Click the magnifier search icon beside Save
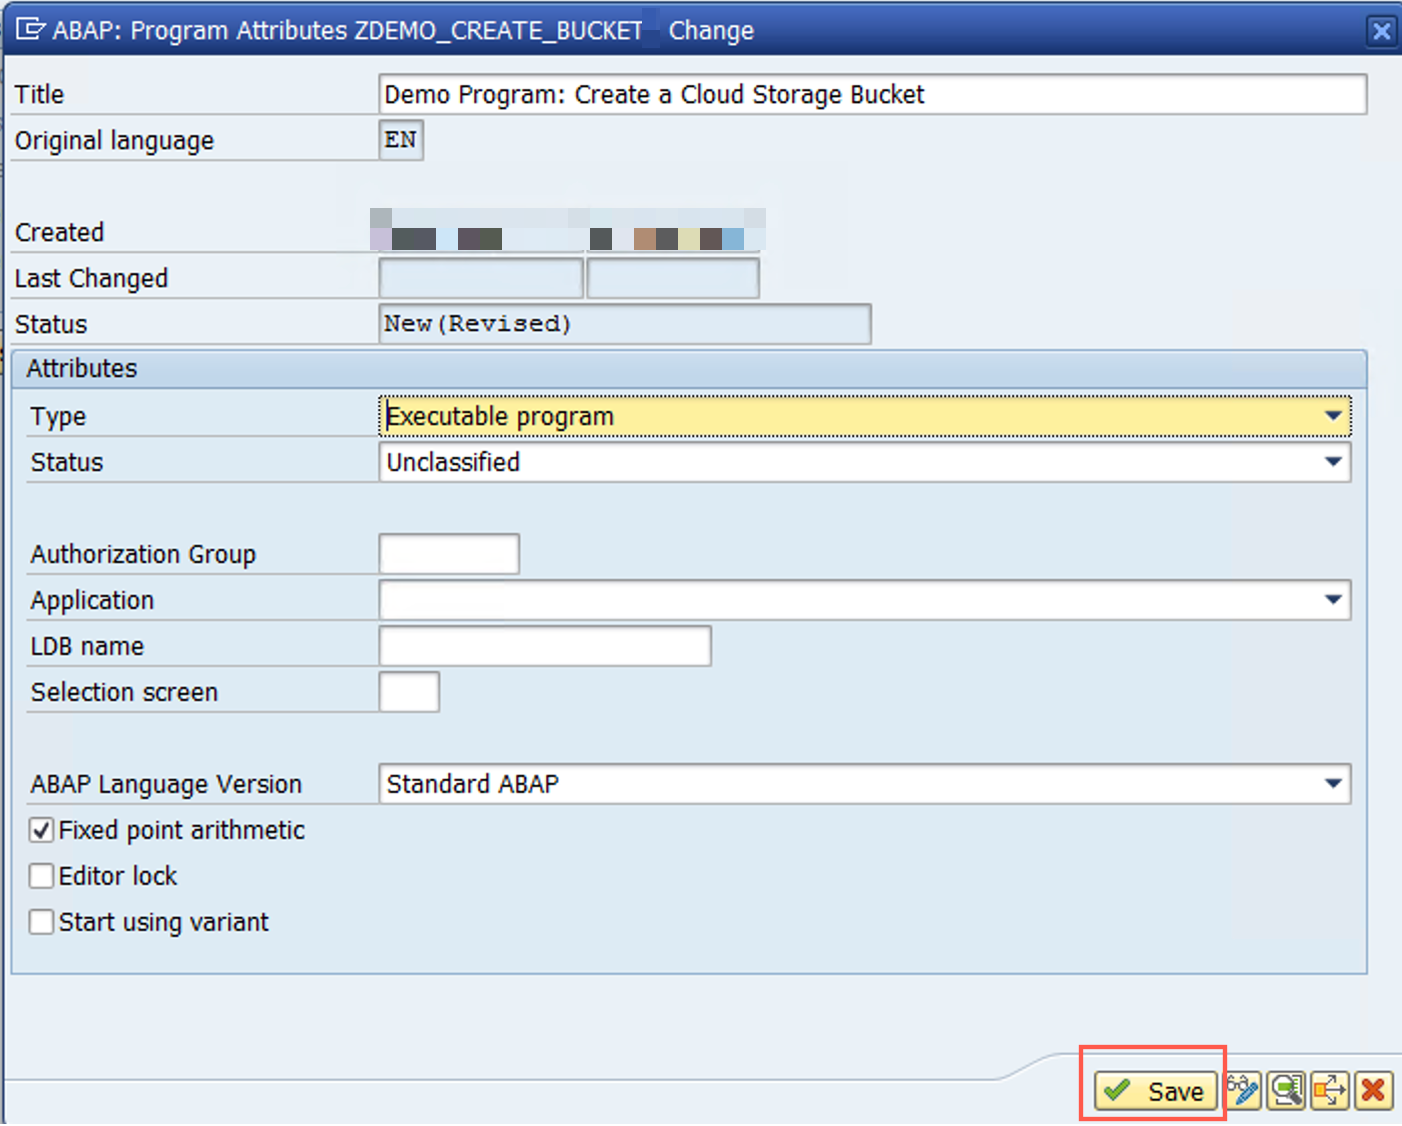The width and height of the screenshot is (1402, 1126). click(1286, 1091)
